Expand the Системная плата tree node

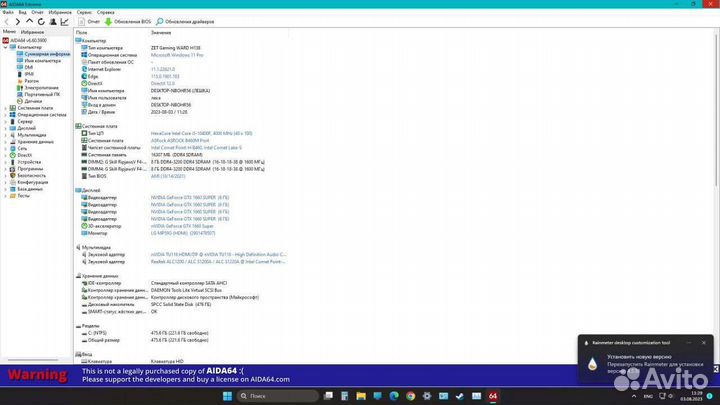click(x=6, y=108)
